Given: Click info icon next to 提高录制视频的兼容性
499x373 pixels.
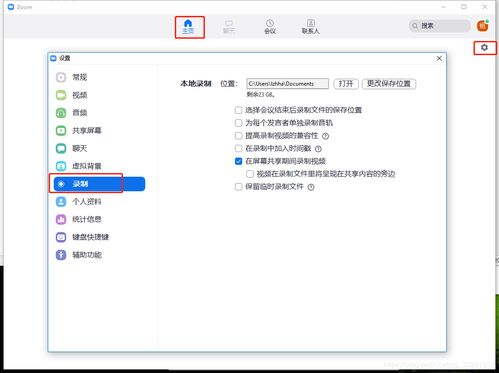Looking at the screenshot, I should 326,136.
